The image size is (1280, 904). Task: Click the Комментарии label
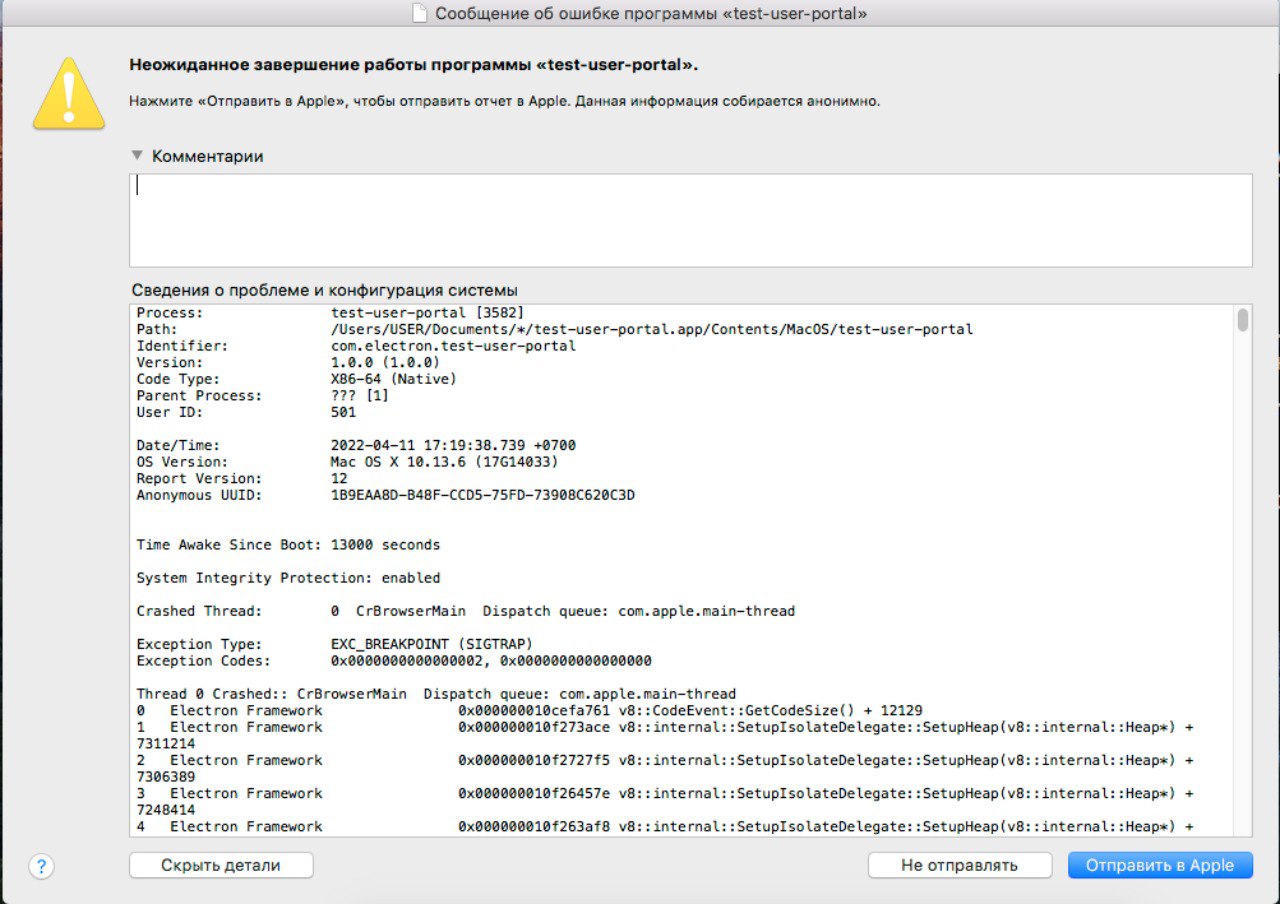(208, 156)
